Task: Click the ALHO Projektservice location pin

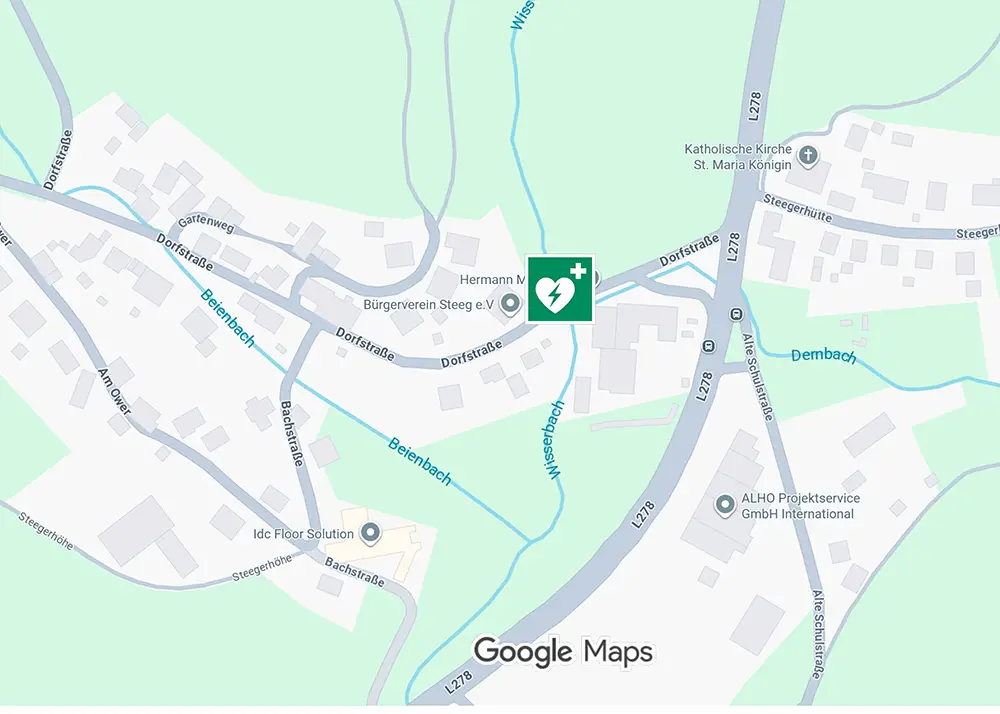Action: point(724,506)
